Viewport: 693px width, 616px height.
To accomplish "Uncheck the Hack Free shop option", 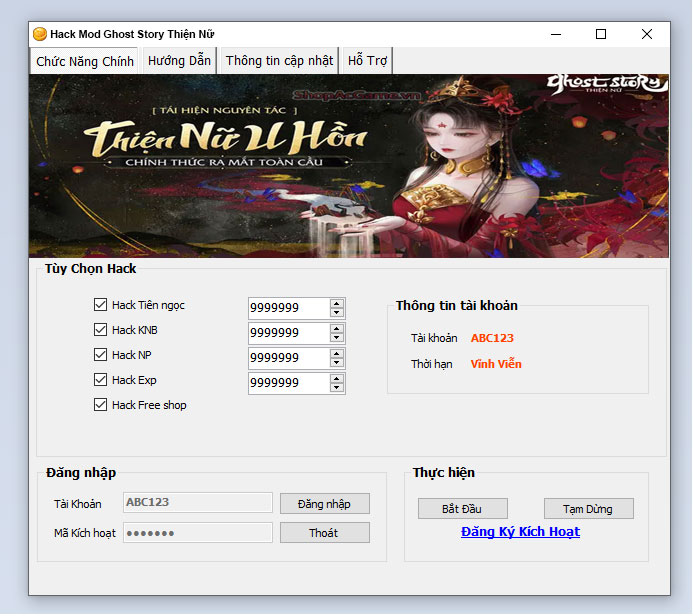I will 100,405.
